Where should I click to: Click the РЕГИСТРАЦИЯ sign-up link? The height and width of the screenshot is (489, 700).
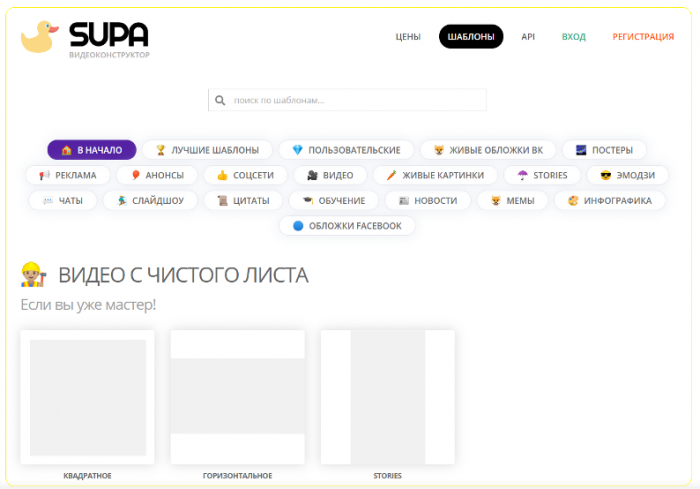(643, 37)
